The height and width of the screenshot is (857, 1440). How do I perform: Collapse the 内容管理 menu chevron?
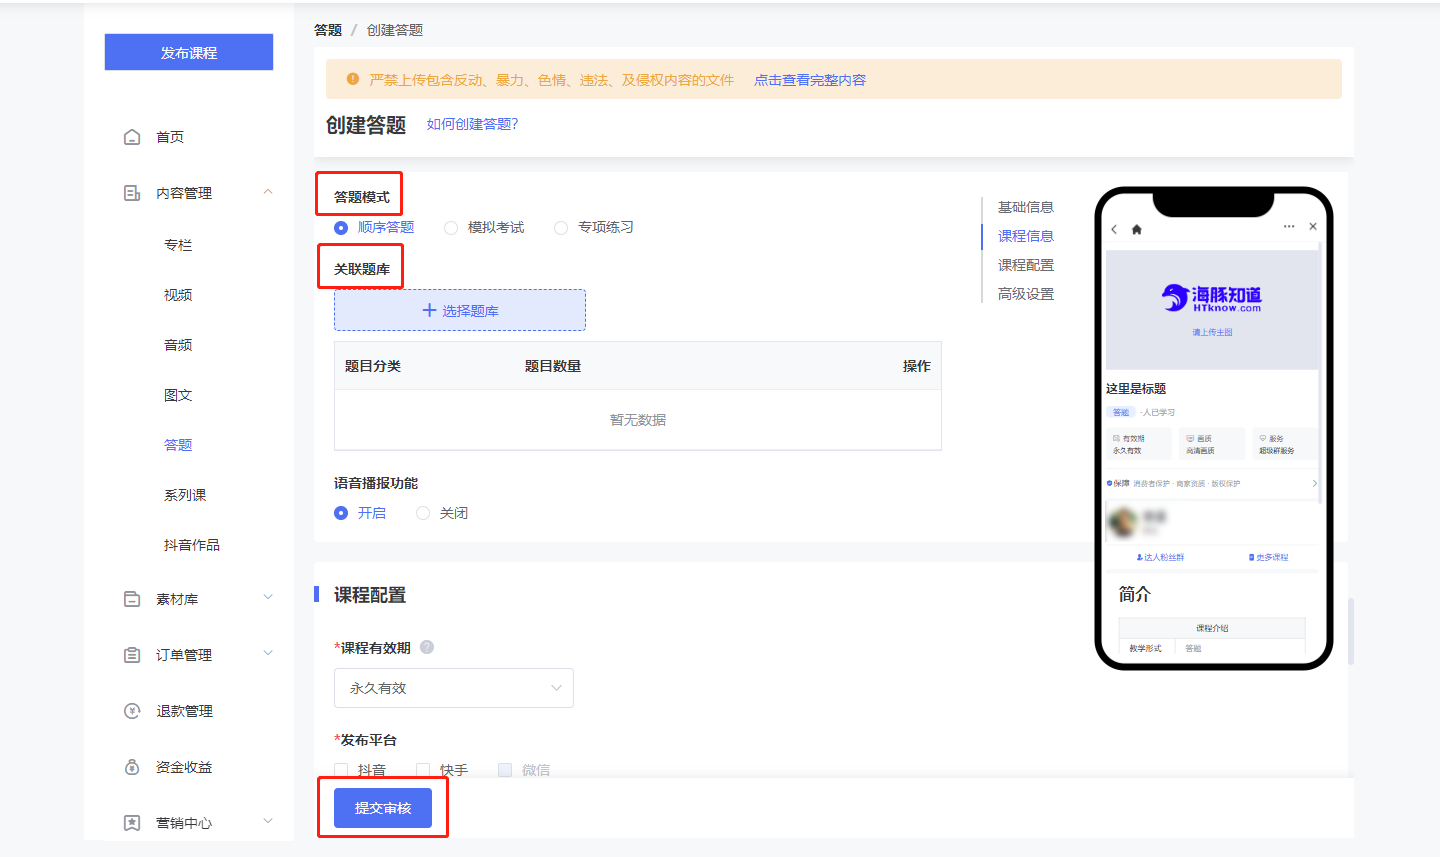[268, 192]
